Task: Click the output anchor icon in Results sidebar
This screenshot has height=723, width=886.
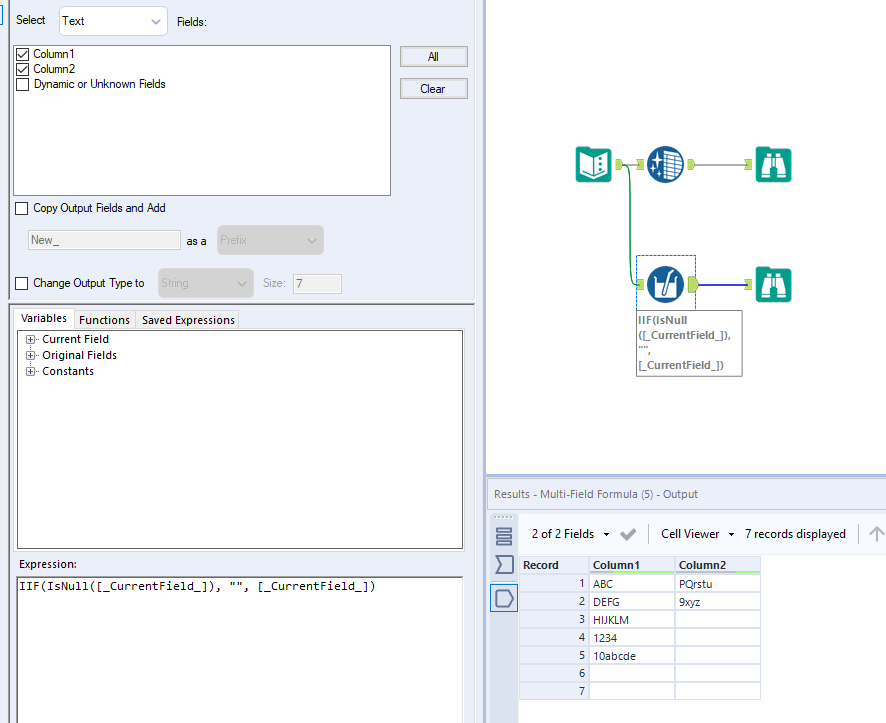Action: pyautogui.click(x=504, y=598)
